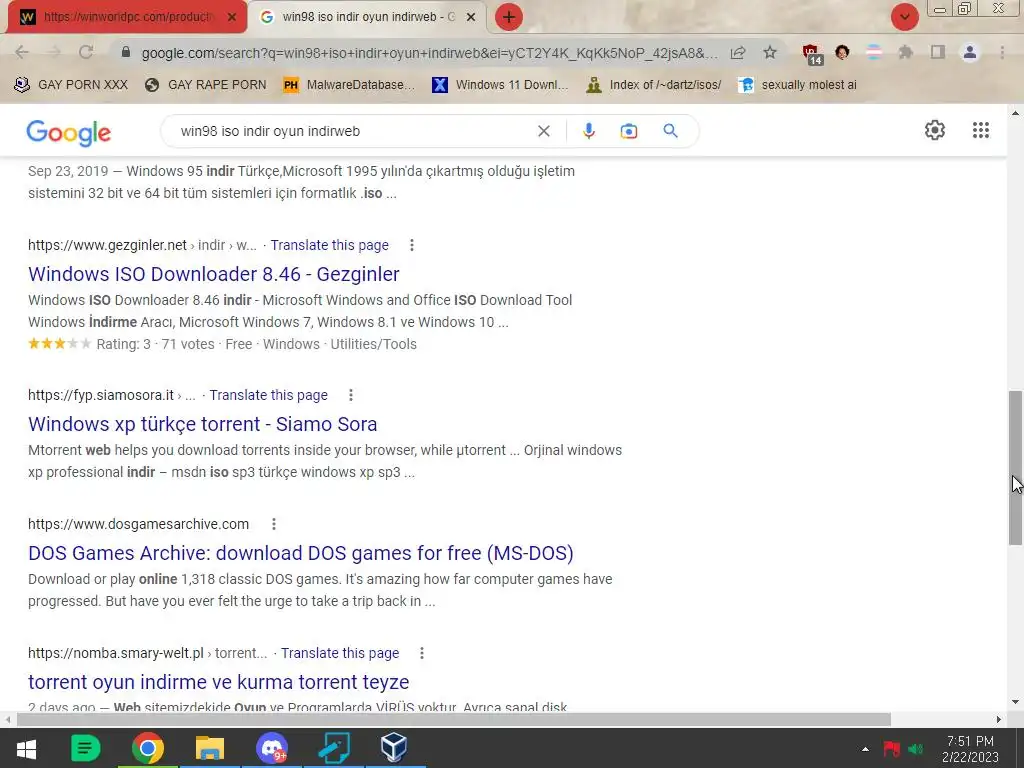Screen dimensions: 1024x768
Task: Open more options for the gezginler.net result
Action: [x=411, y=245]
